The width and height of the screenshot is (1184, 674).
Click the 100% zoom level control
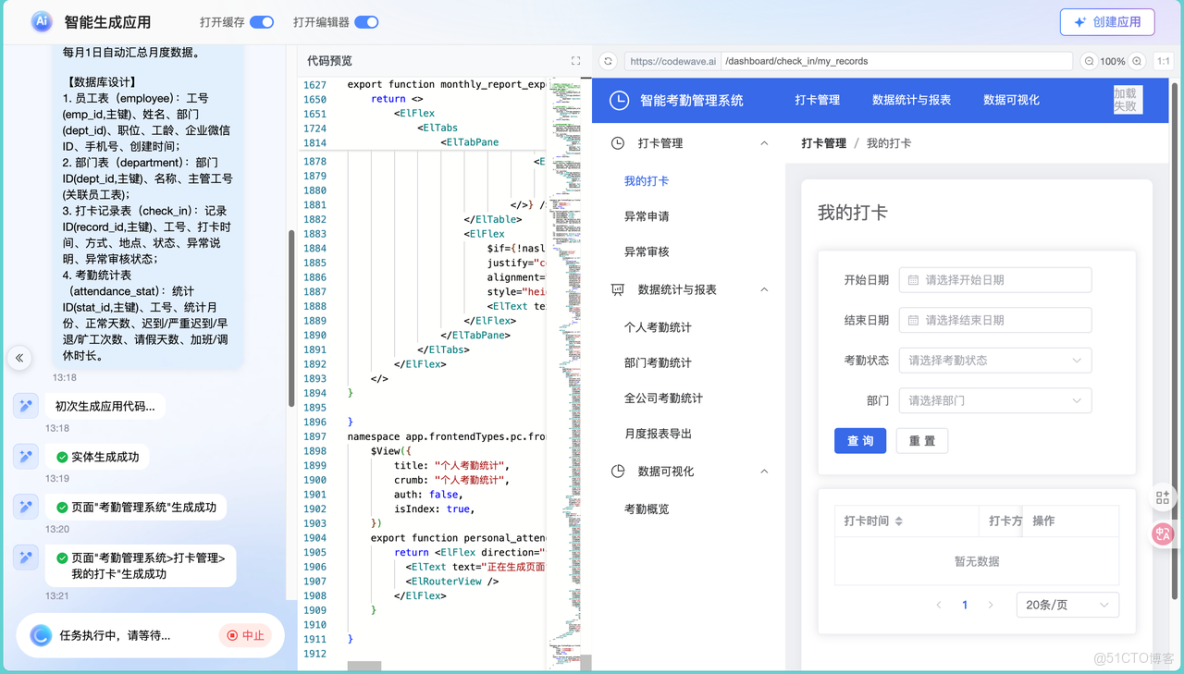[x=1112, y=61]
